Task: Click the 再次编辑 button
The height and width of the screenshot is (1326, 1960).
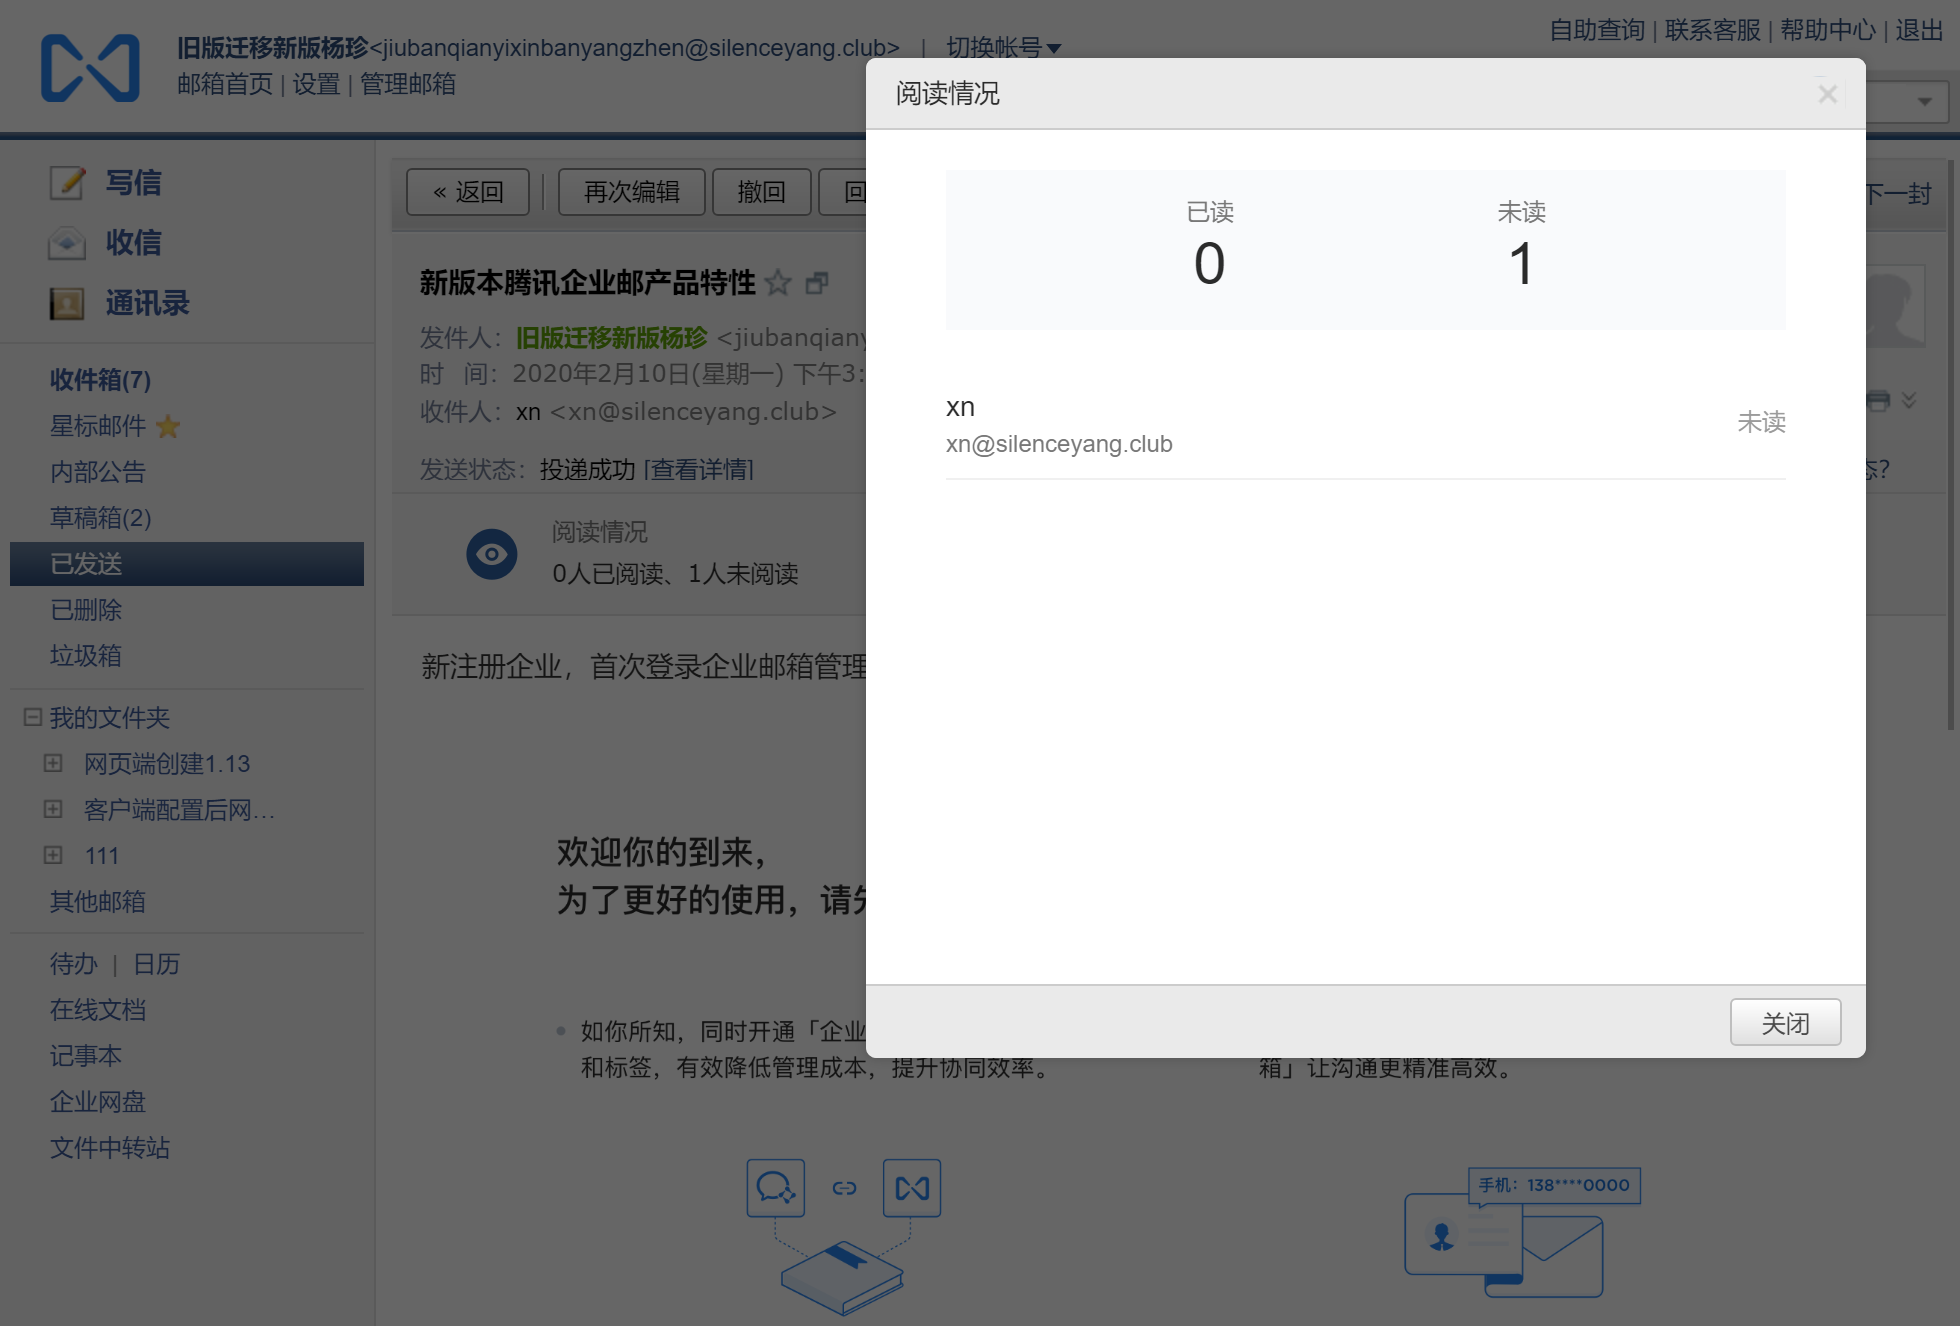Action: 631,192
